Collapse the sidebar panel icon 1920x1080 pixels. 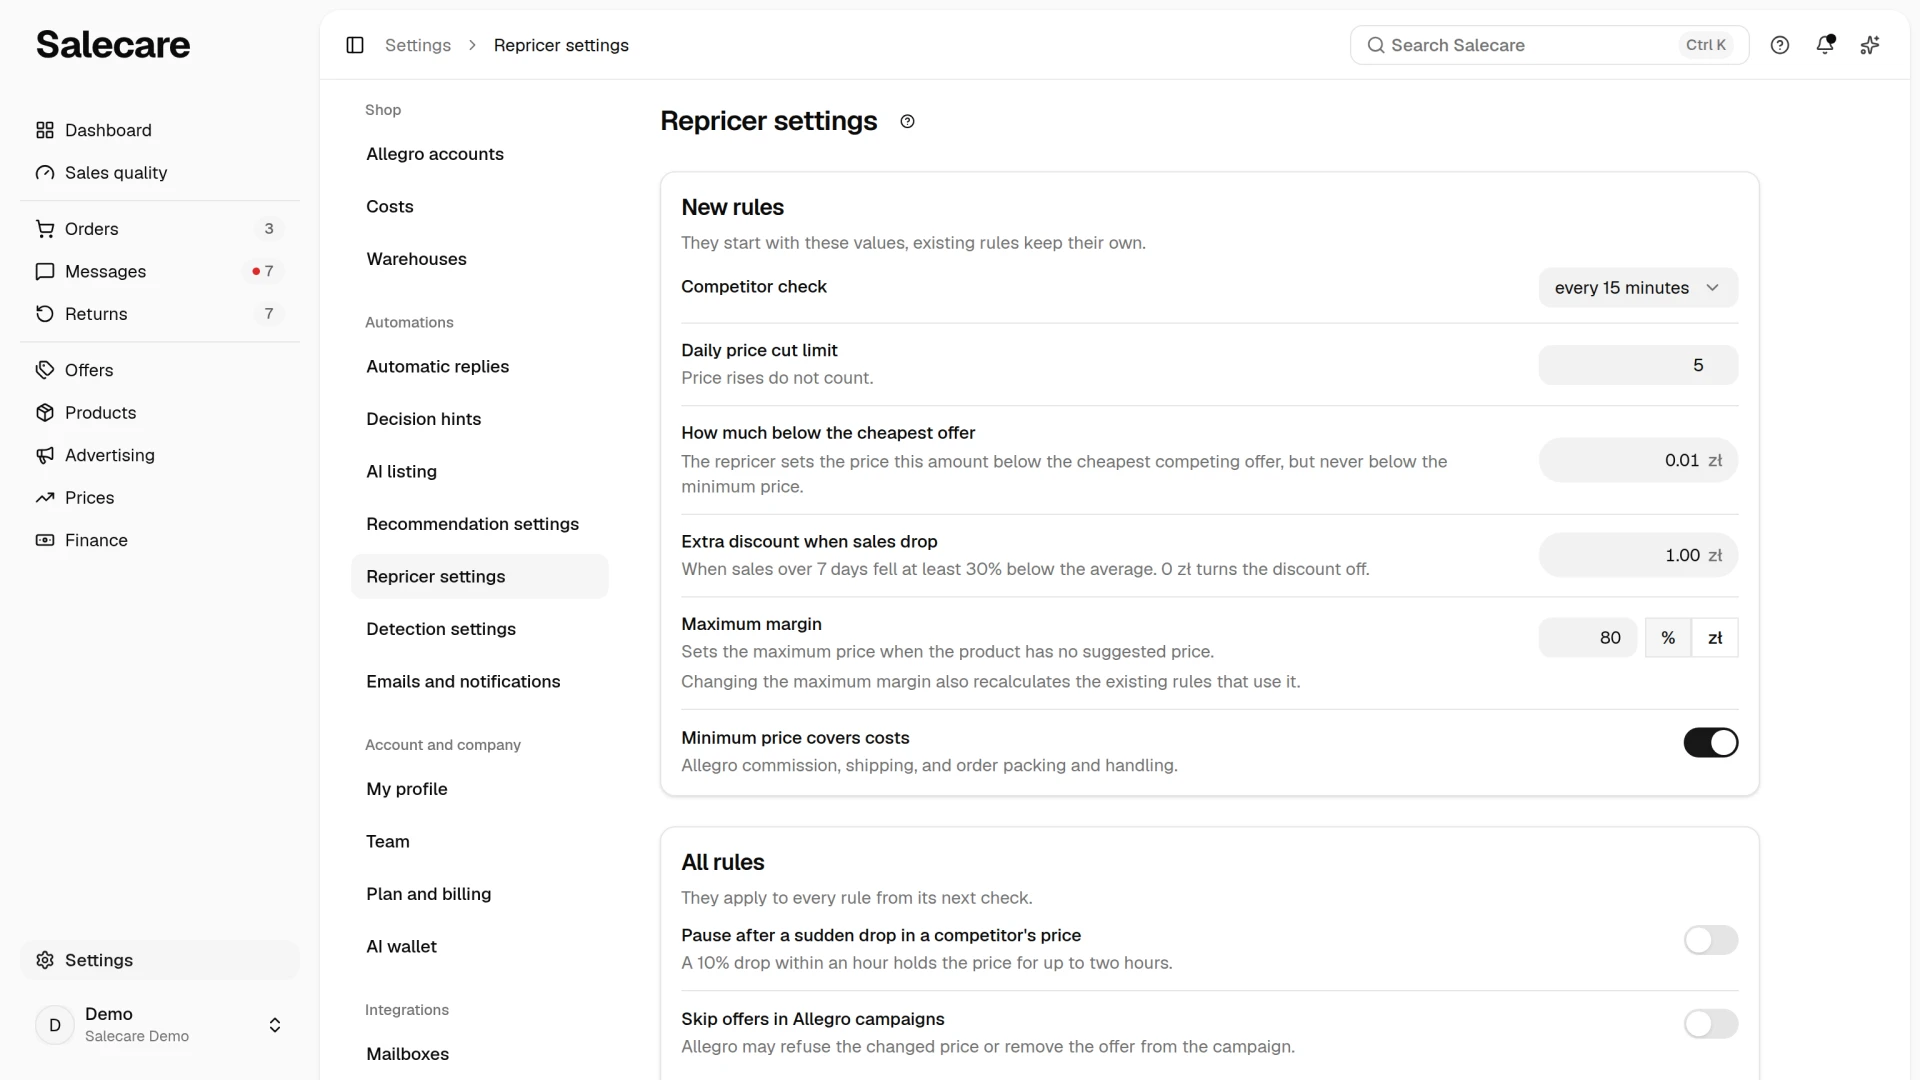pyautogui.click(x=355, y=45)
